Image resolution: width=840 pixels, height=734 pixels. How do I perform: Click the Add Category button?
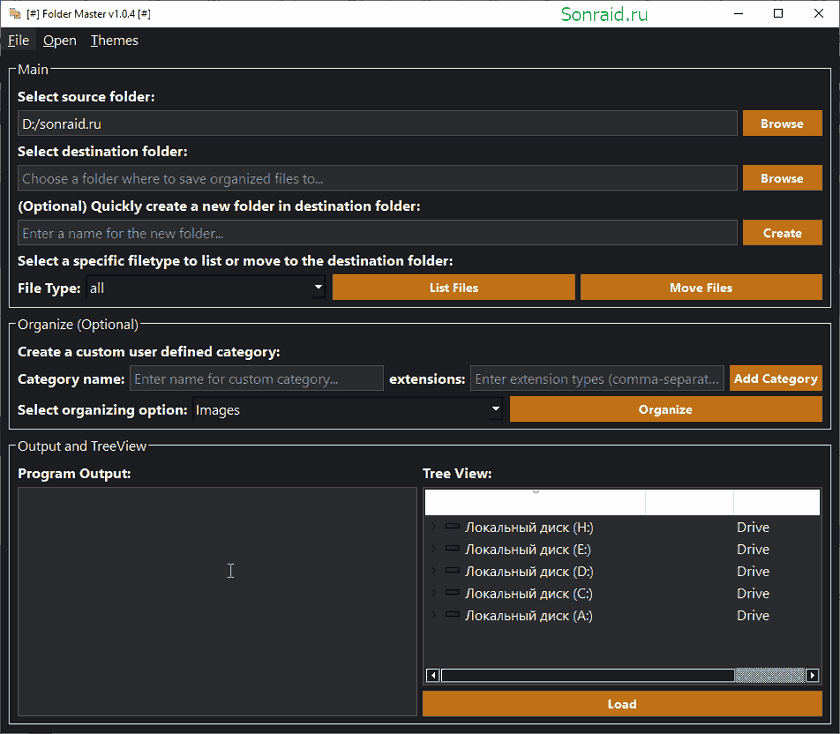[x=775, y=378]
